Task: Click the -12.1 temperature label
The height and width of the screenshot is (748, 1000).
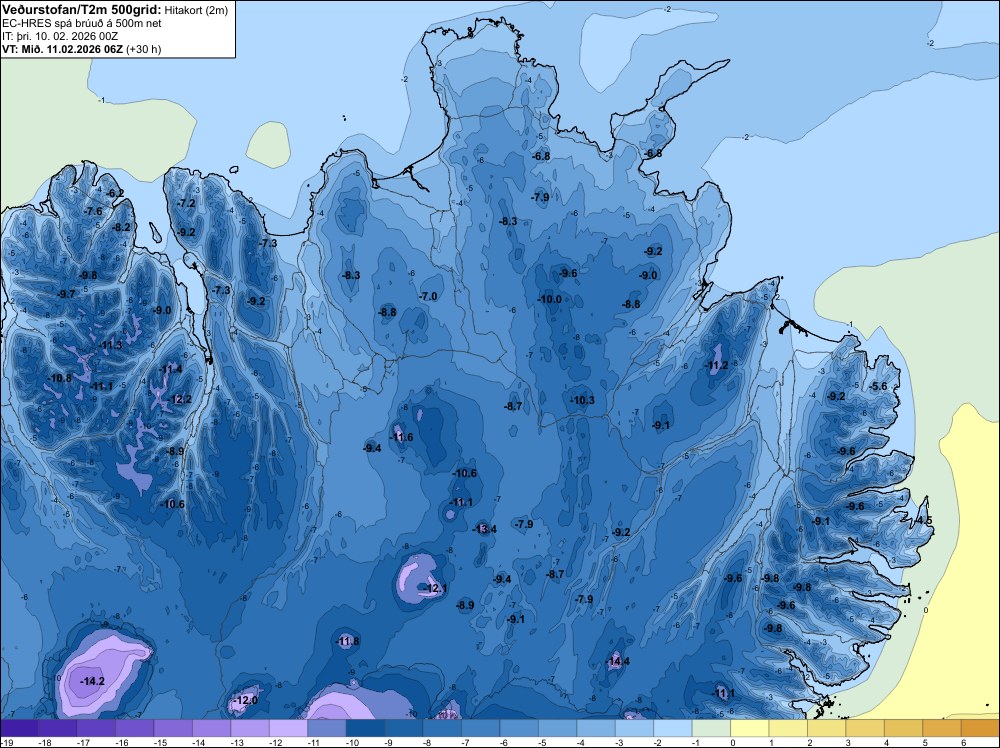Action: click(435, 588)
